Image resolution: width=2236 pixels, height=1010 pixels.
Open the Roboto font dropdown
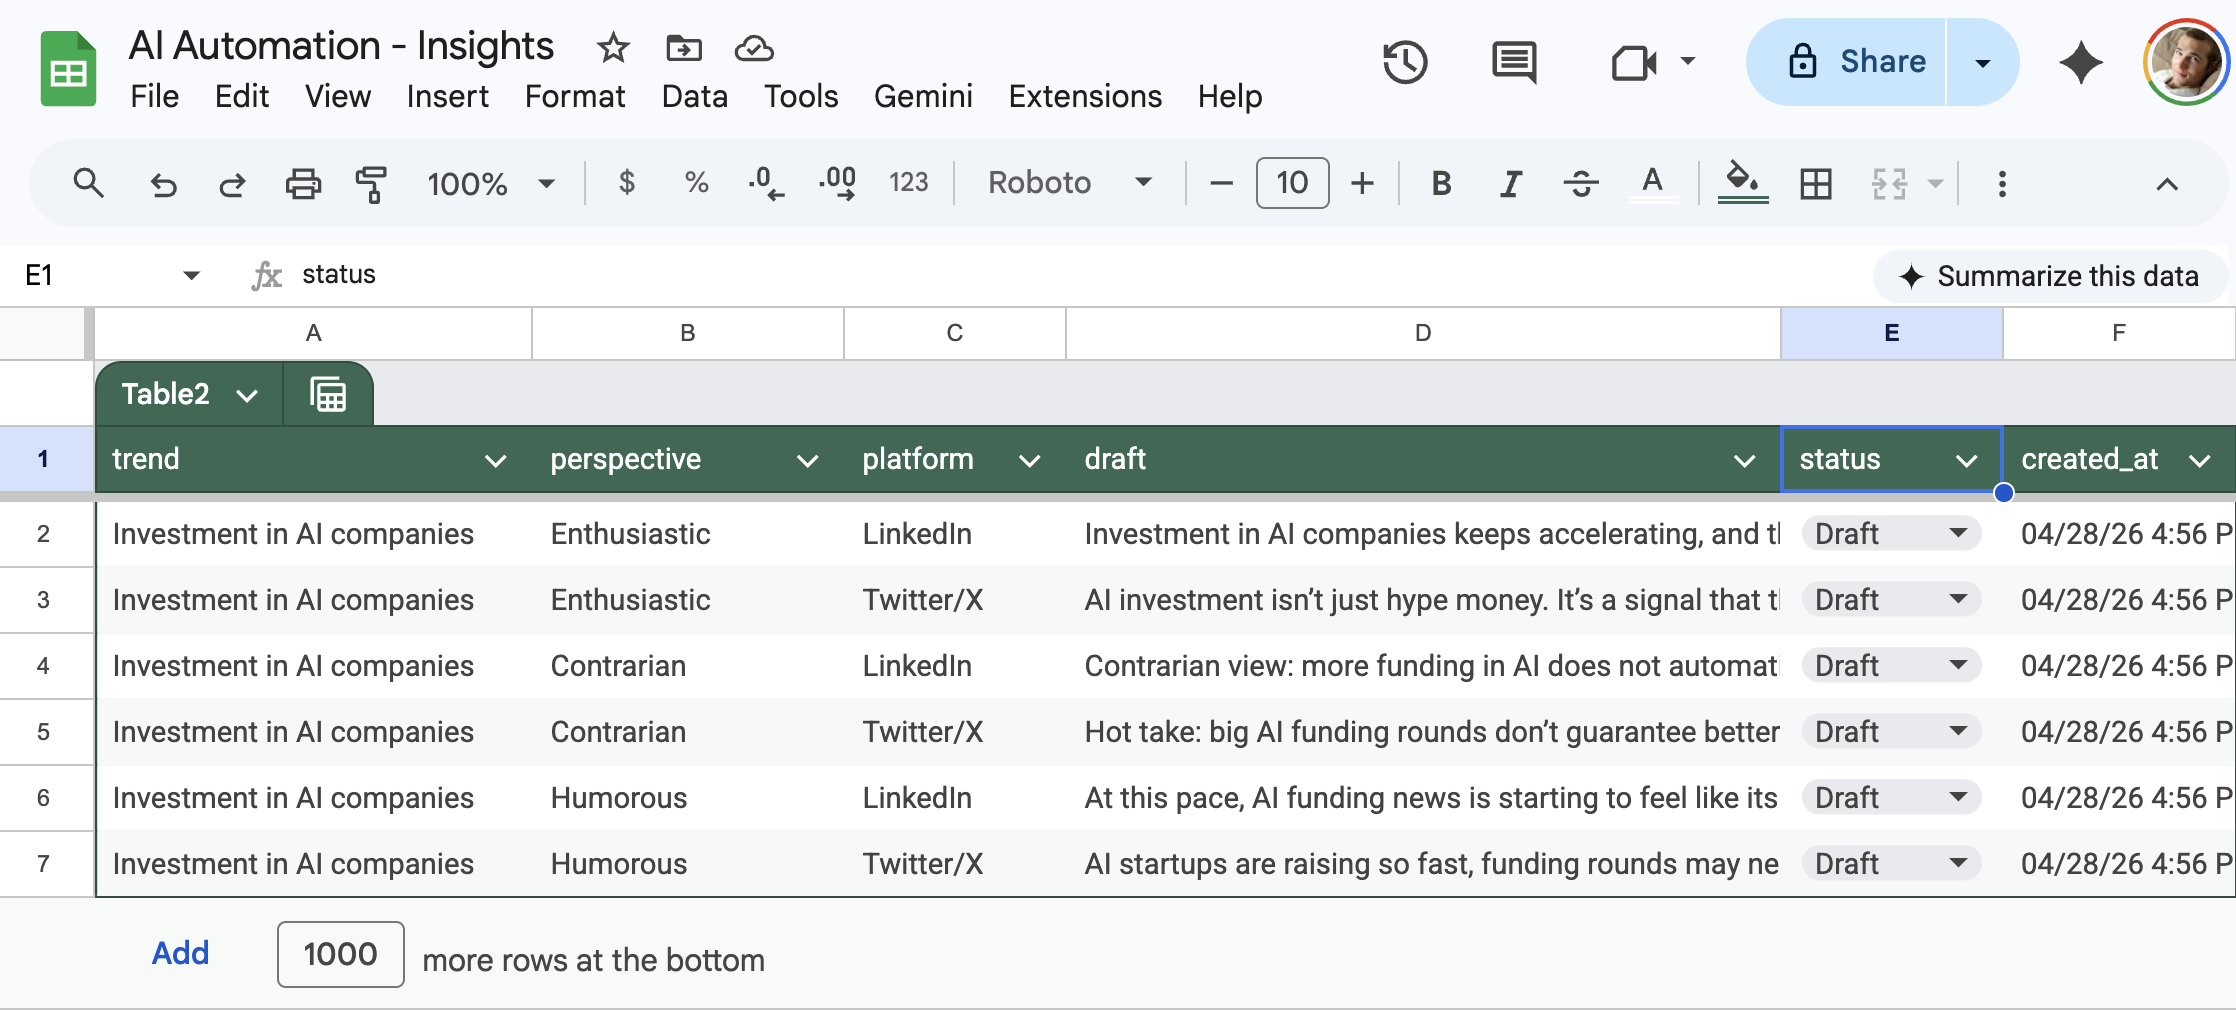pos(1070,183)
